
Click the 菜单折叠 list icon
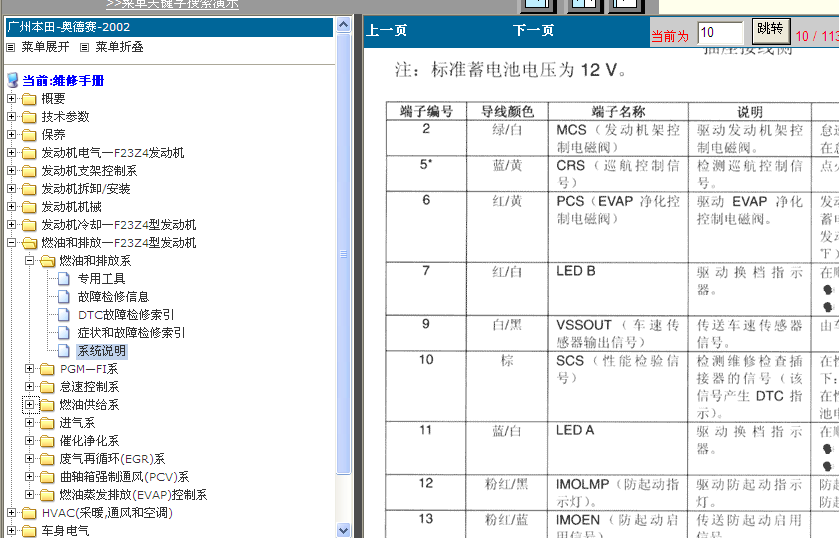(x=84, y=47)
